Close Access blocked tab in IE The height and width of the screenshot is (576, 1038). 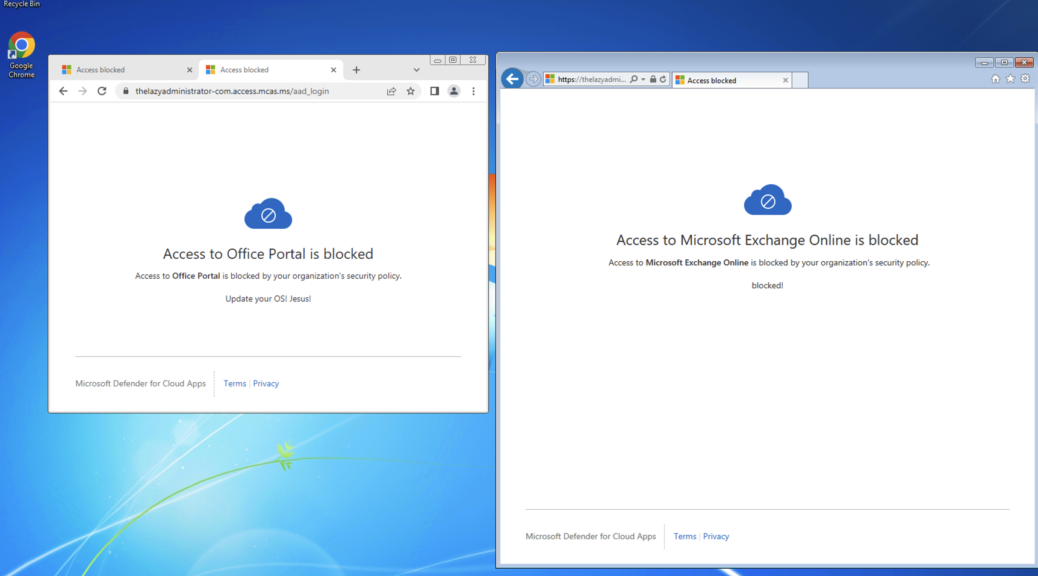click(x=785, y=80)
